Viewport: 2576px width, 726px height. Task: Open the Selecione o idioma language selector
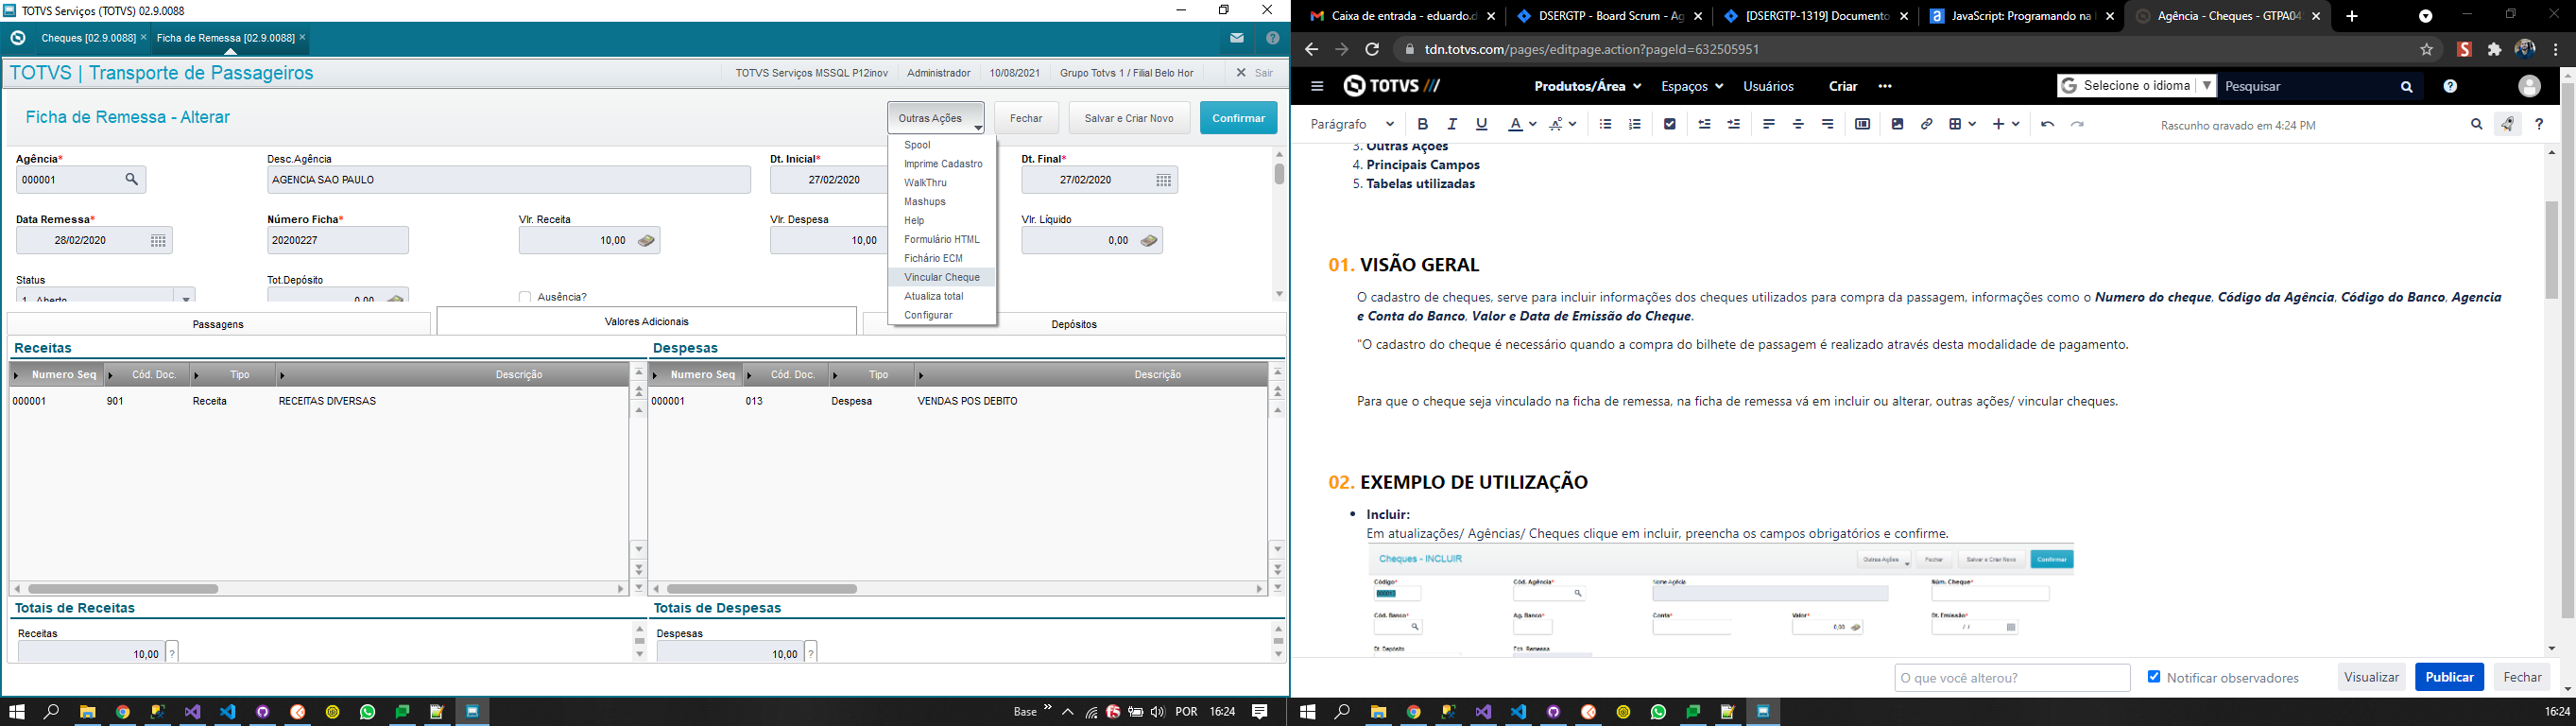(x=2136, y=86)
